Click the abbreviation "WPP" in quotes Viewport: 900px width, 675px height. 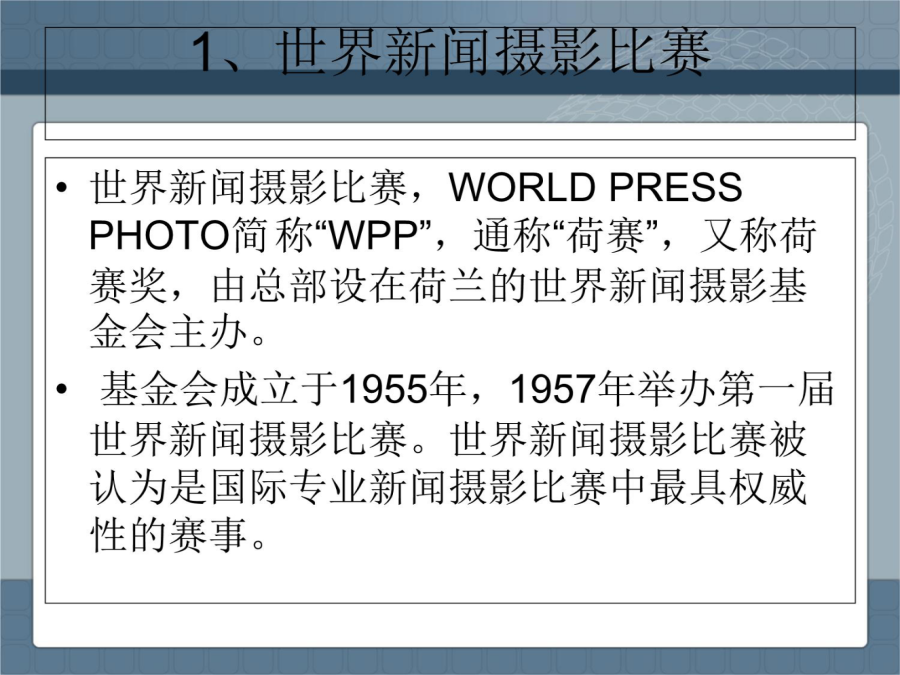tap(371, 236)
